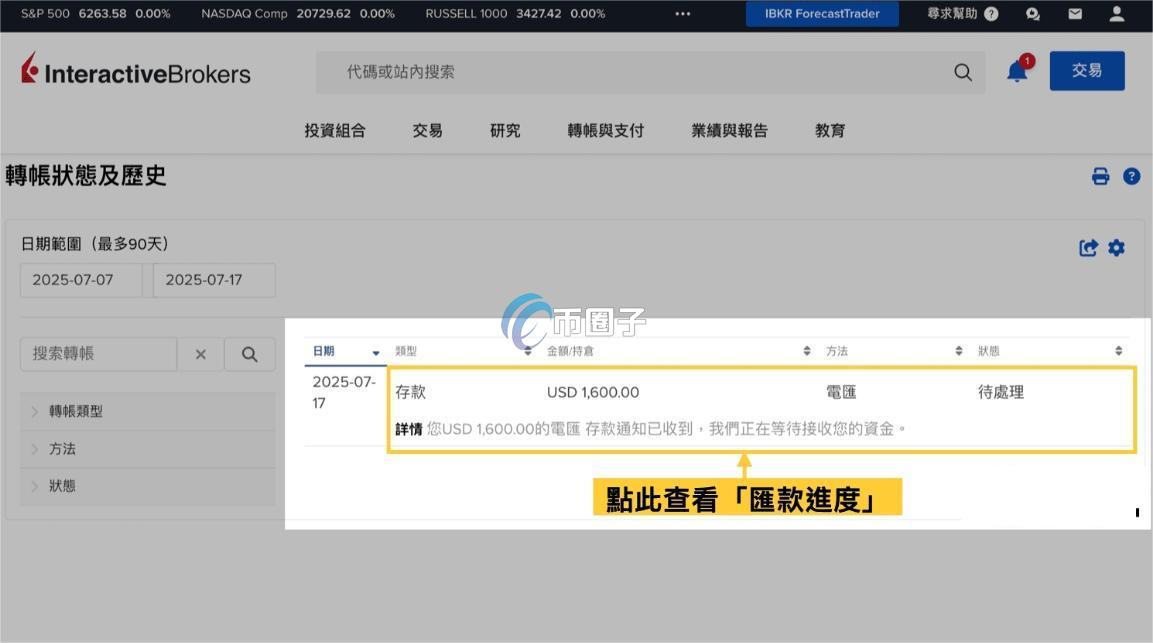Clear the transfer search with the X icon
Screen dimensions: 1153x643
(199, 353)
